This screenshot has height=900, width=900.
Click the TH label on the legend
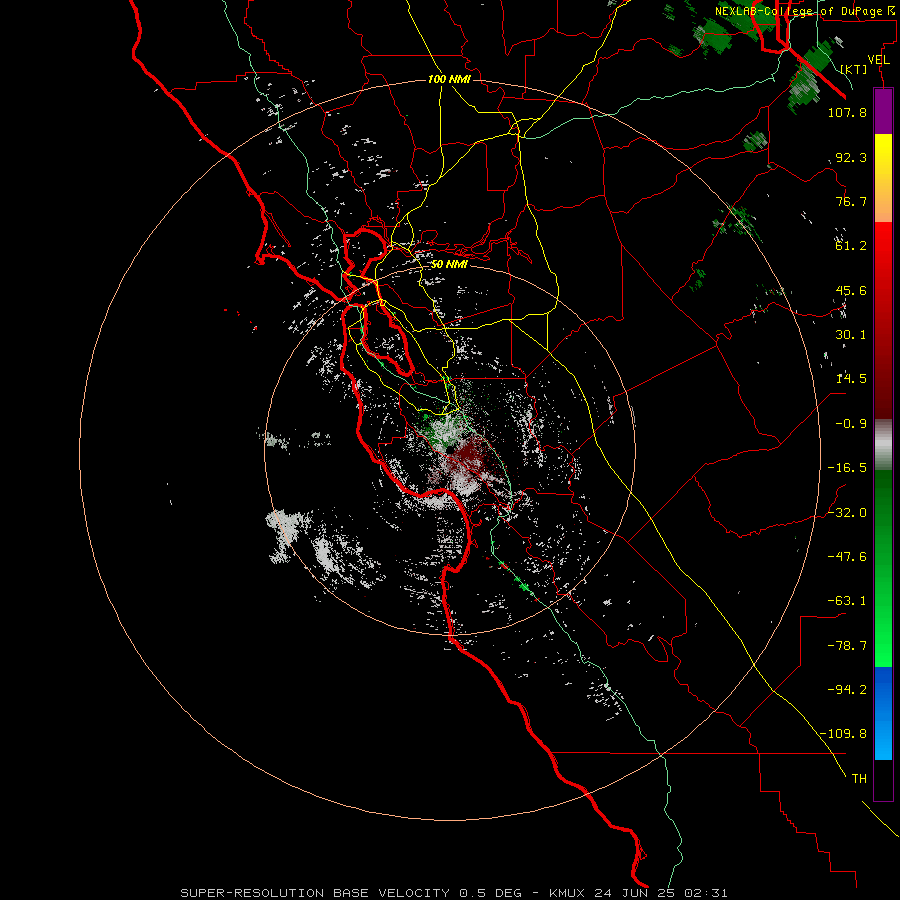click(x=859, y=779)
